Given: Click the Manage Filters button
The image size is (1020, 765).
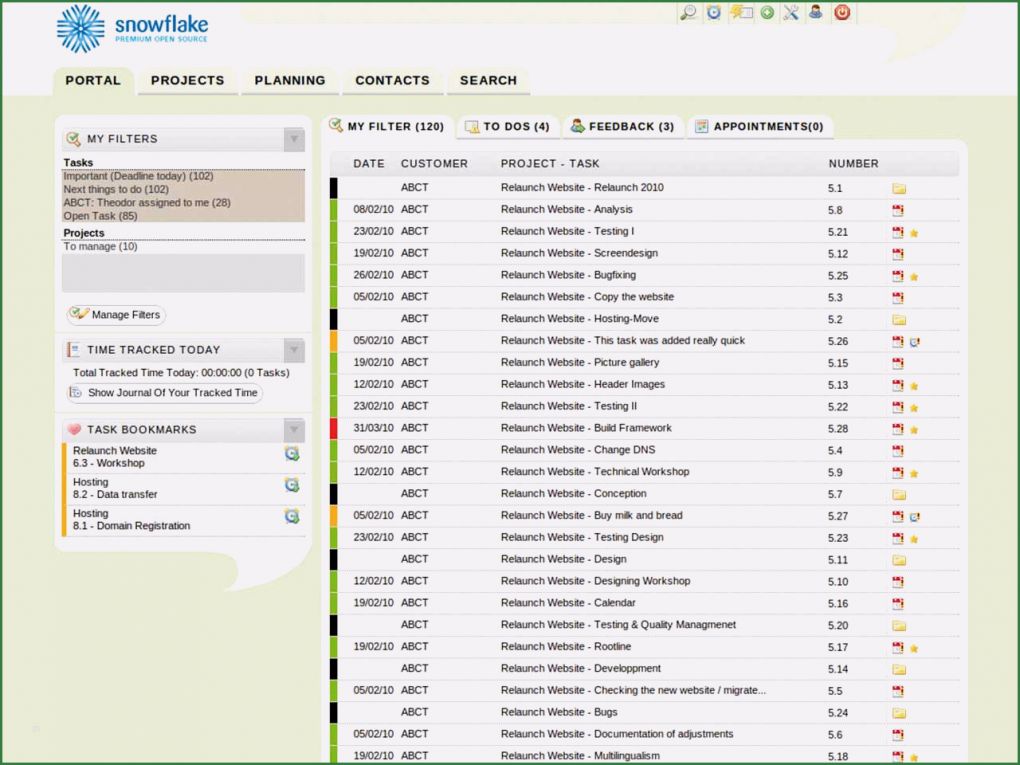Looking at the screenshot, I should (115, 314).
